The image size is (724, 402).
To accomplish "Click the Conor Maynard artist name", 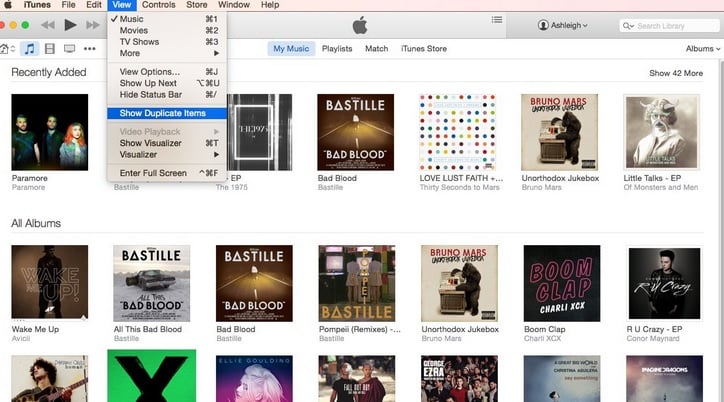I will click(653, 339).
